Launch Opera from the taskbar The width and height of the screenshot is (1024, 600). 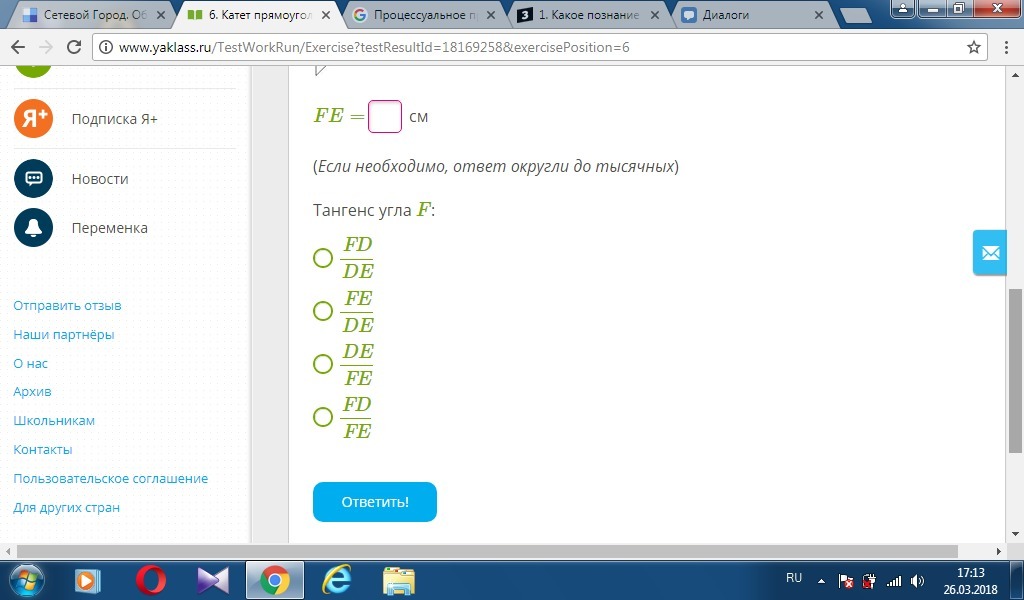point(149,580)
